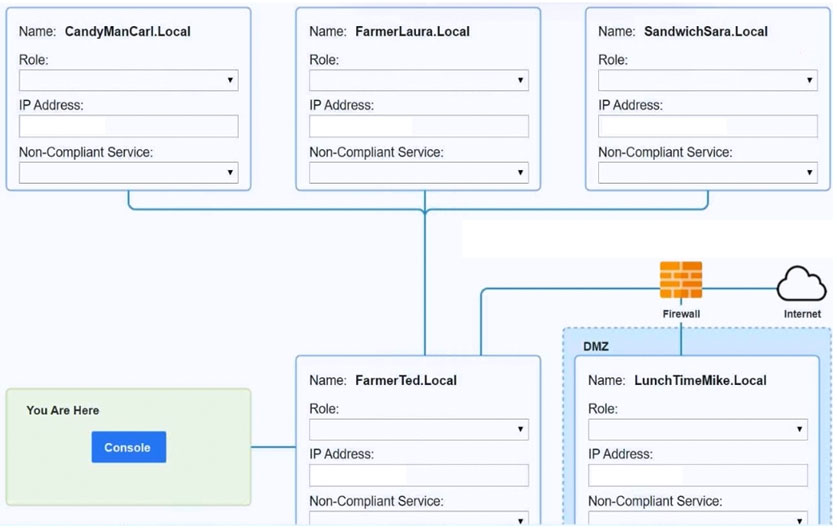This screenshot has width=837, height=529.
Task: Click the Firewall brick icon
Action: pos(680,280)
